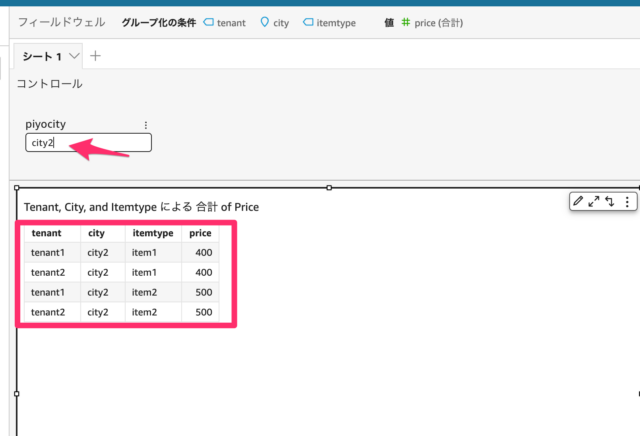Click the city geolocation pin icon
The height and width of the screenshot is (436, 640).
pos(264,22)
